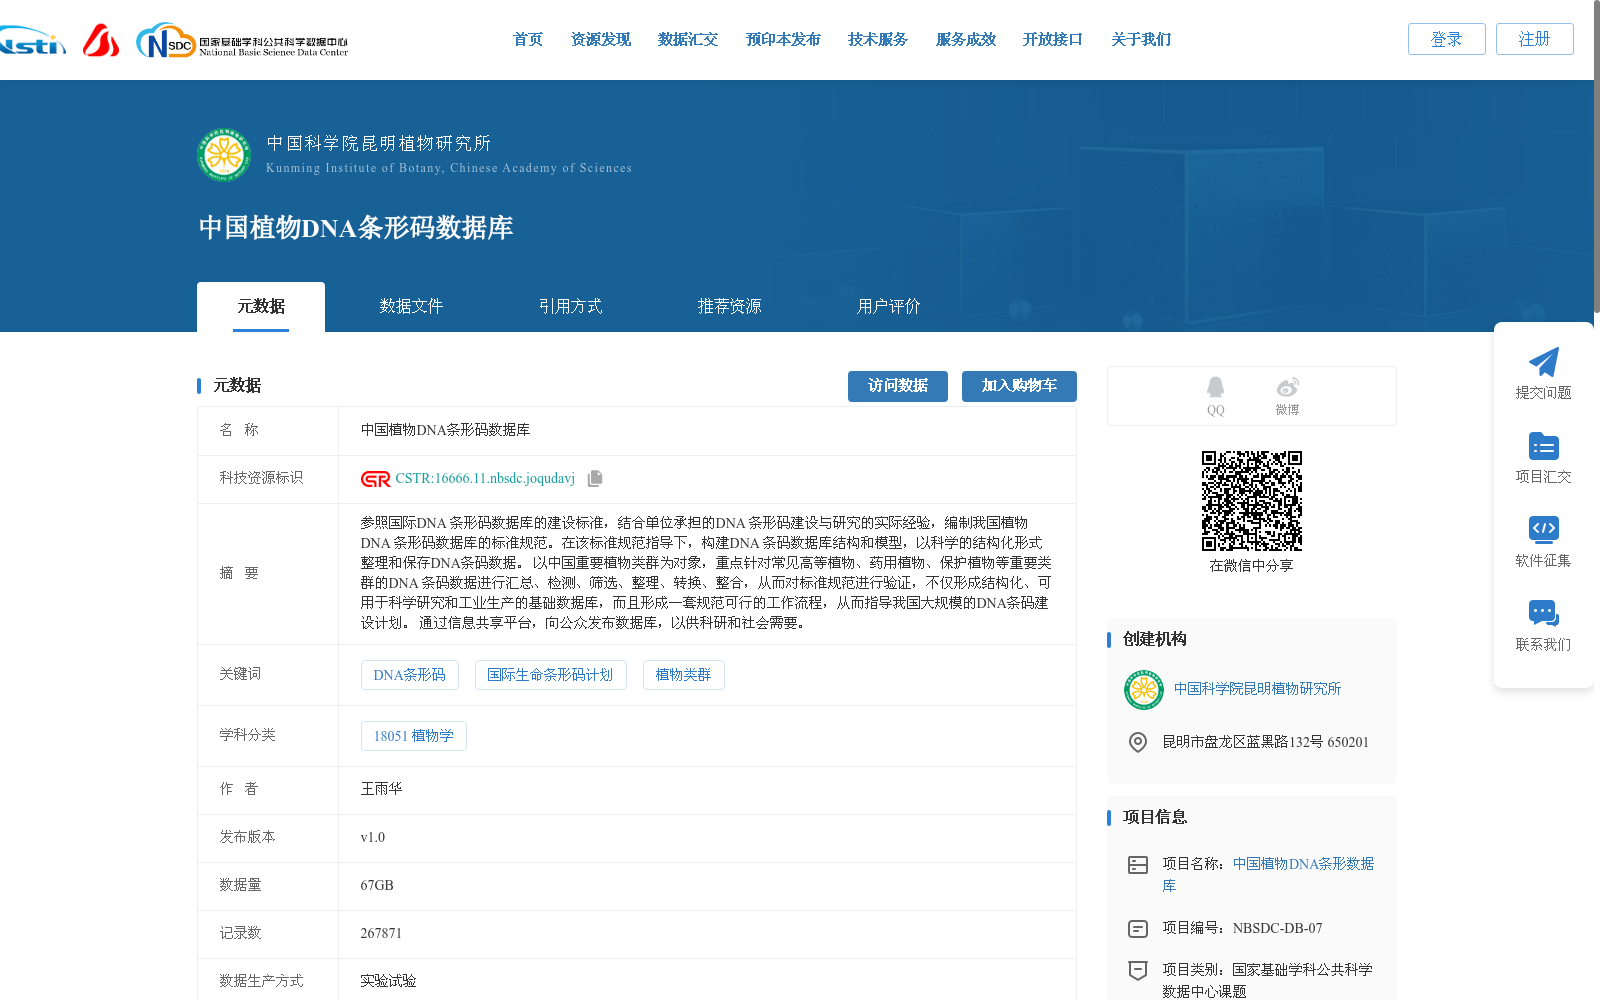Switch to 用户评价 tab

pyautogui.click(x=889, y=307)
